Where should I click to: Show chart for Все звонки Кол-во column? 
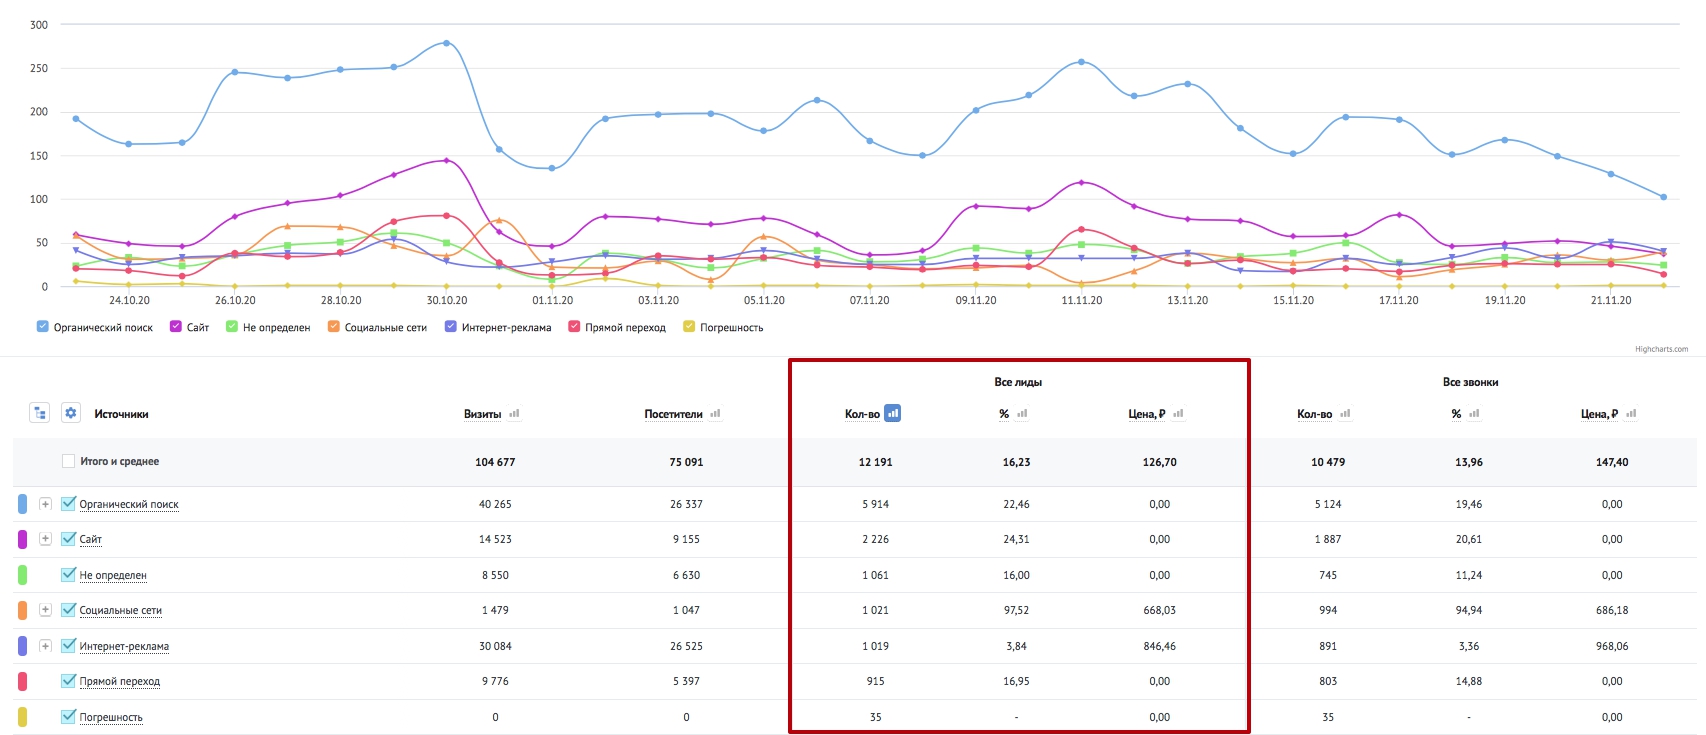coord(1345,413)
